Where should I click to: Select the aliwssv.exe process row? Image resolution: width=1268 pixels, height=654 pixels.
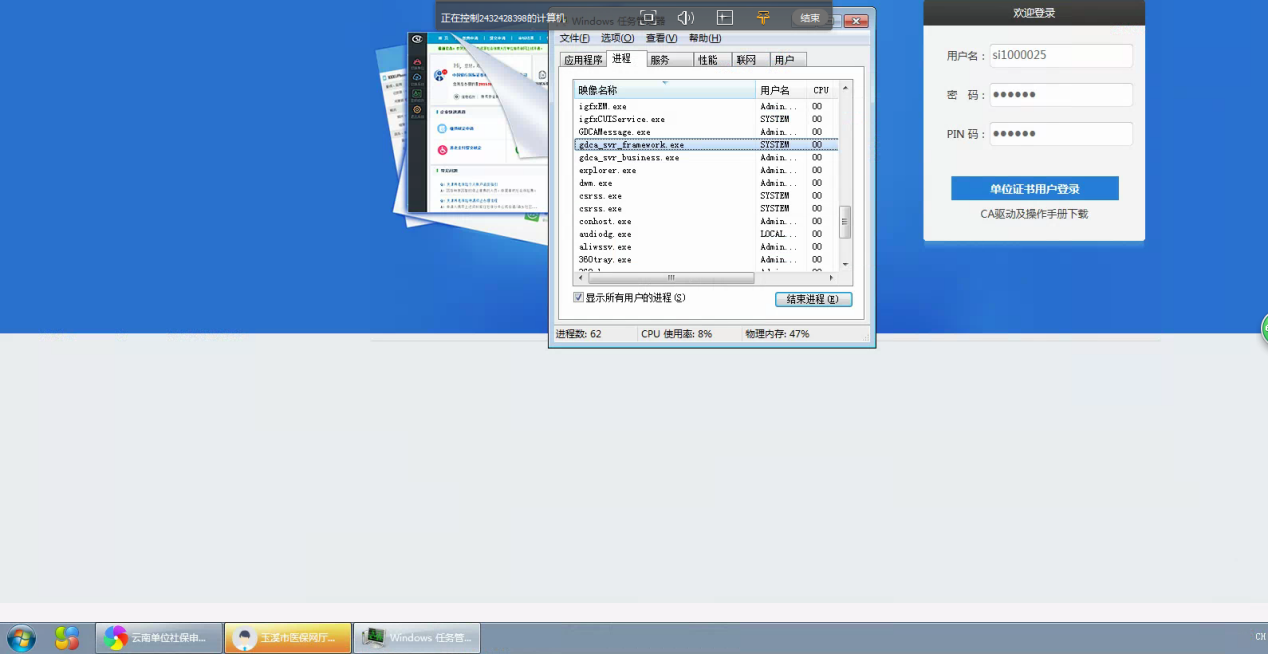coord(706,247)
